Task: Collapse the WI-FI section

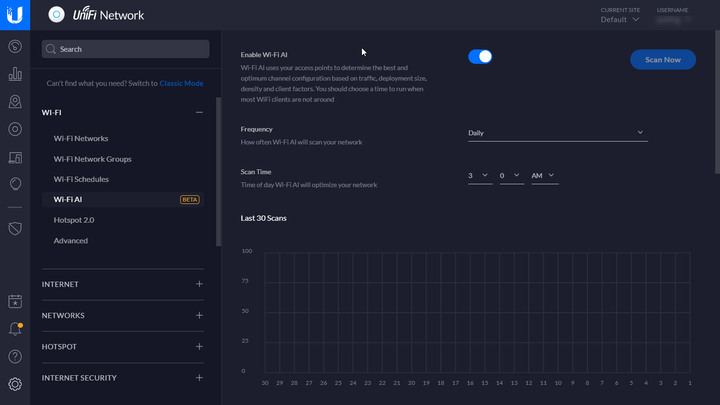Action: click(199, 112)
